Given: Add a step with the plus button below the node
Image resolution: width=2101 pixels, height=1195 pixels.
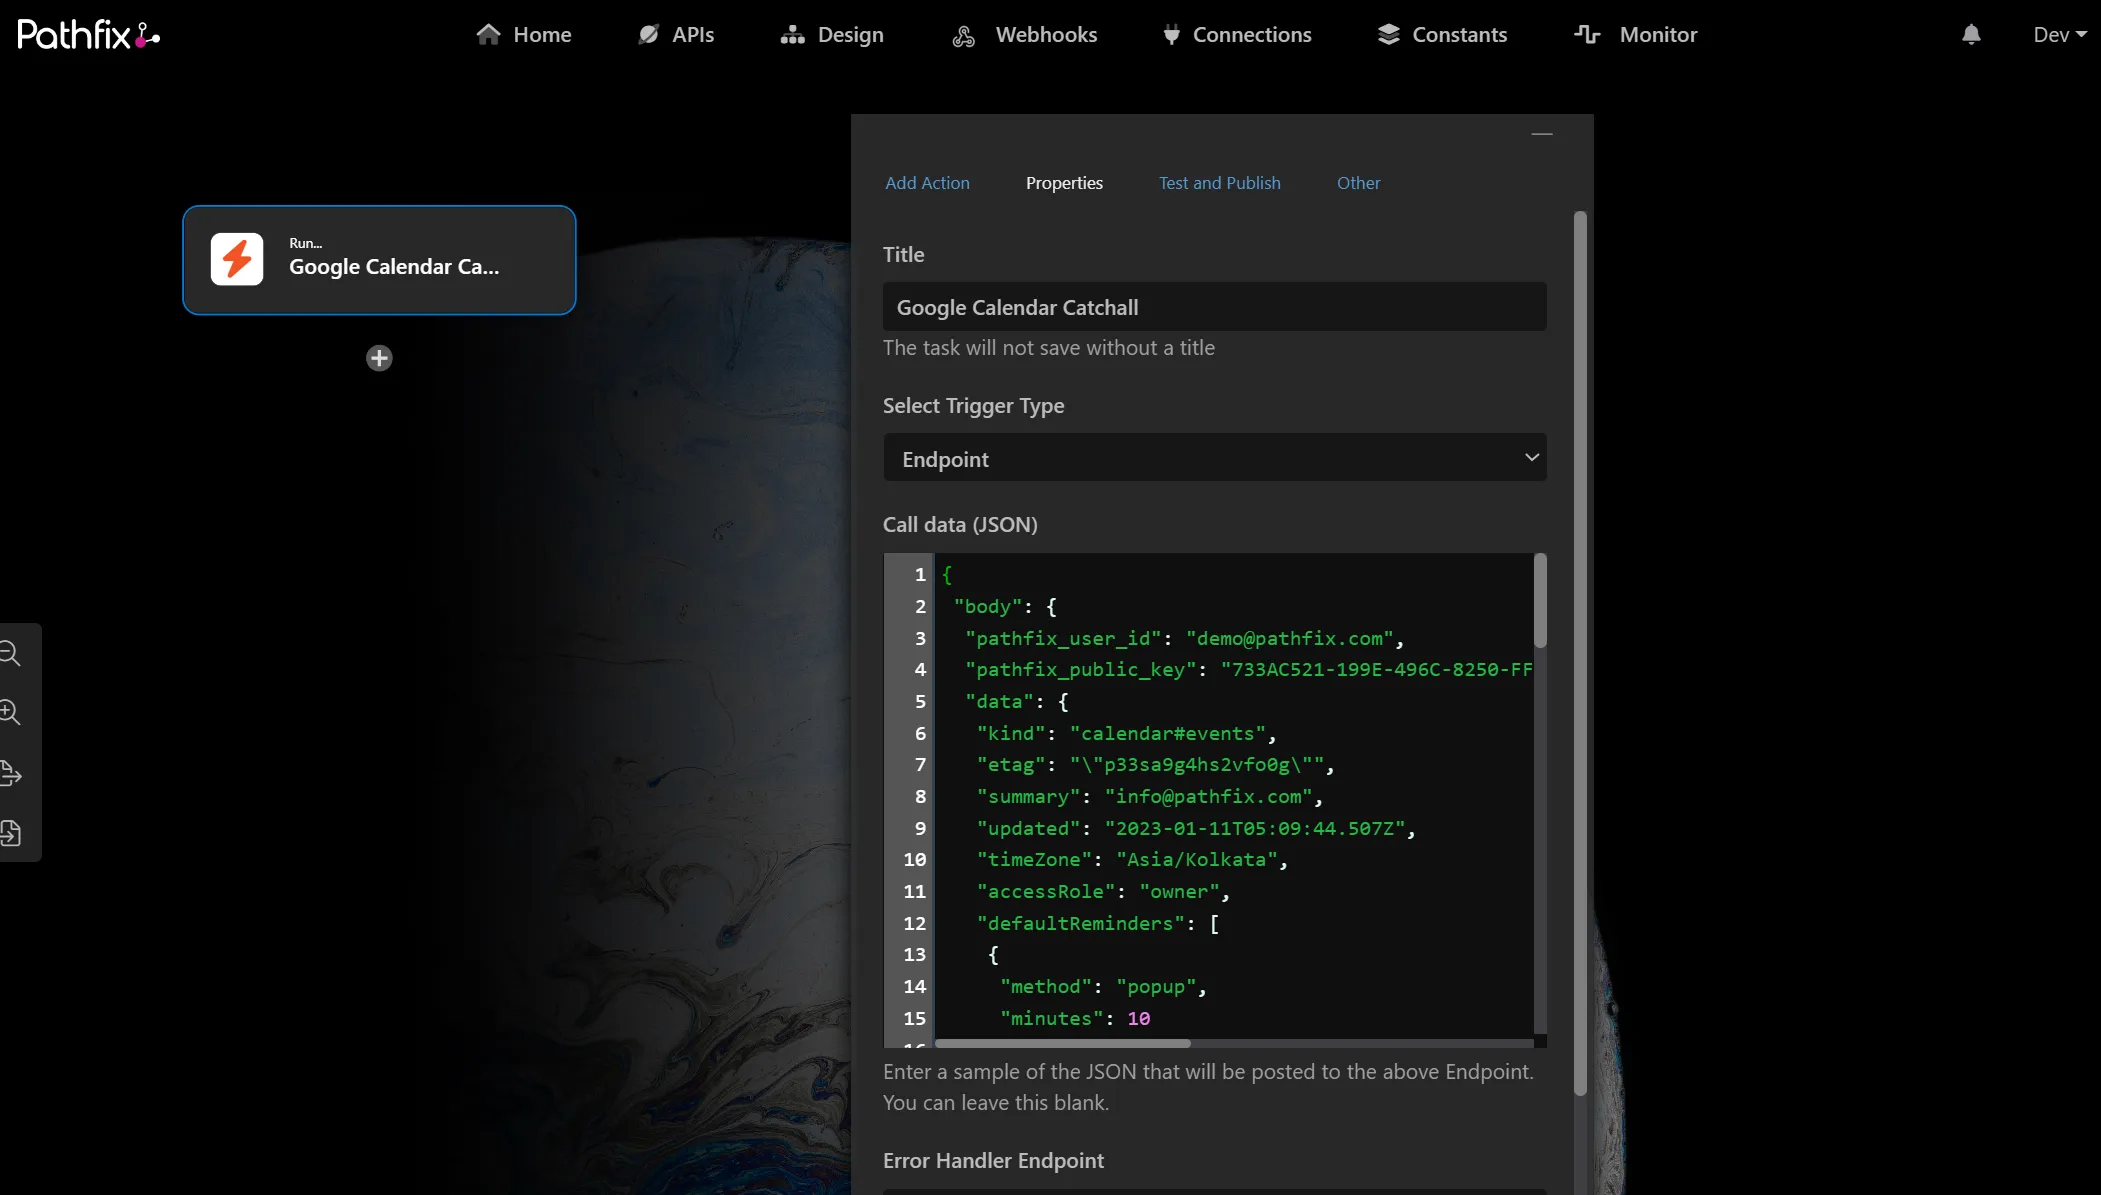Looking at the screenshot, I should pyautogui.click(x=379, y=358).
